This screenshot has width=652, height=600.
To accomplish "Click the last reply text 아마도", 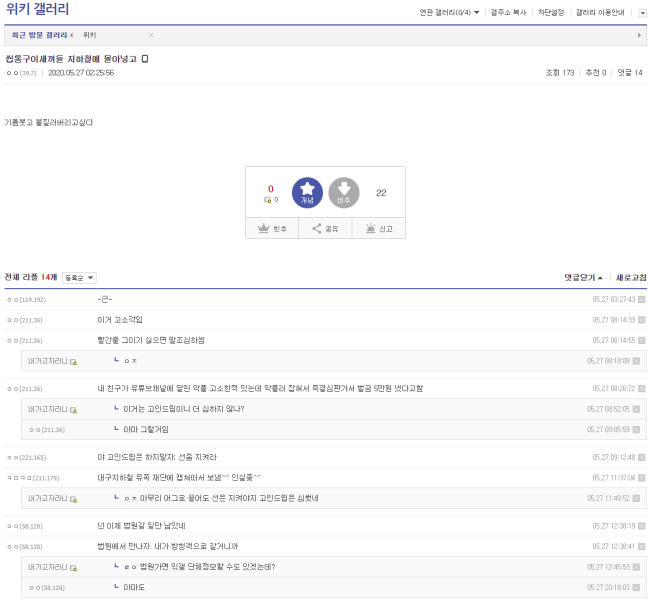I will [134, 588].
